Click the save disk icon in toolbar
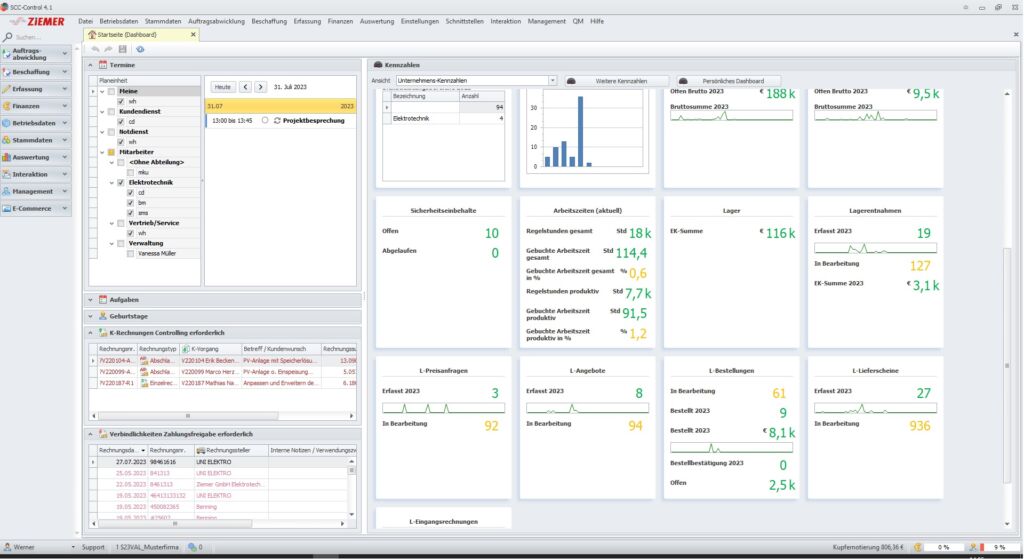This screenshot has width=1024, height=559. click(x=122, y=49)
